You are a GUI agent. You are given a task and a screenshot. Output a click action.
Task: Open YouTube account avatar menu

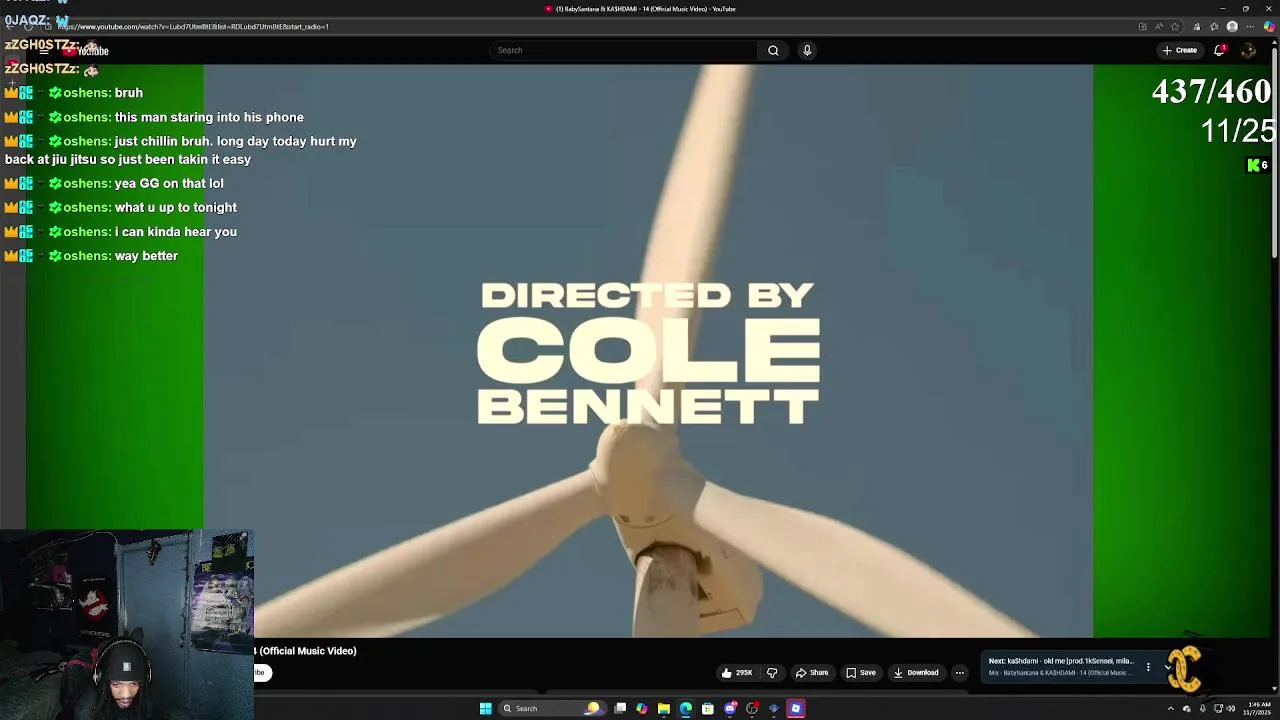1248,50
